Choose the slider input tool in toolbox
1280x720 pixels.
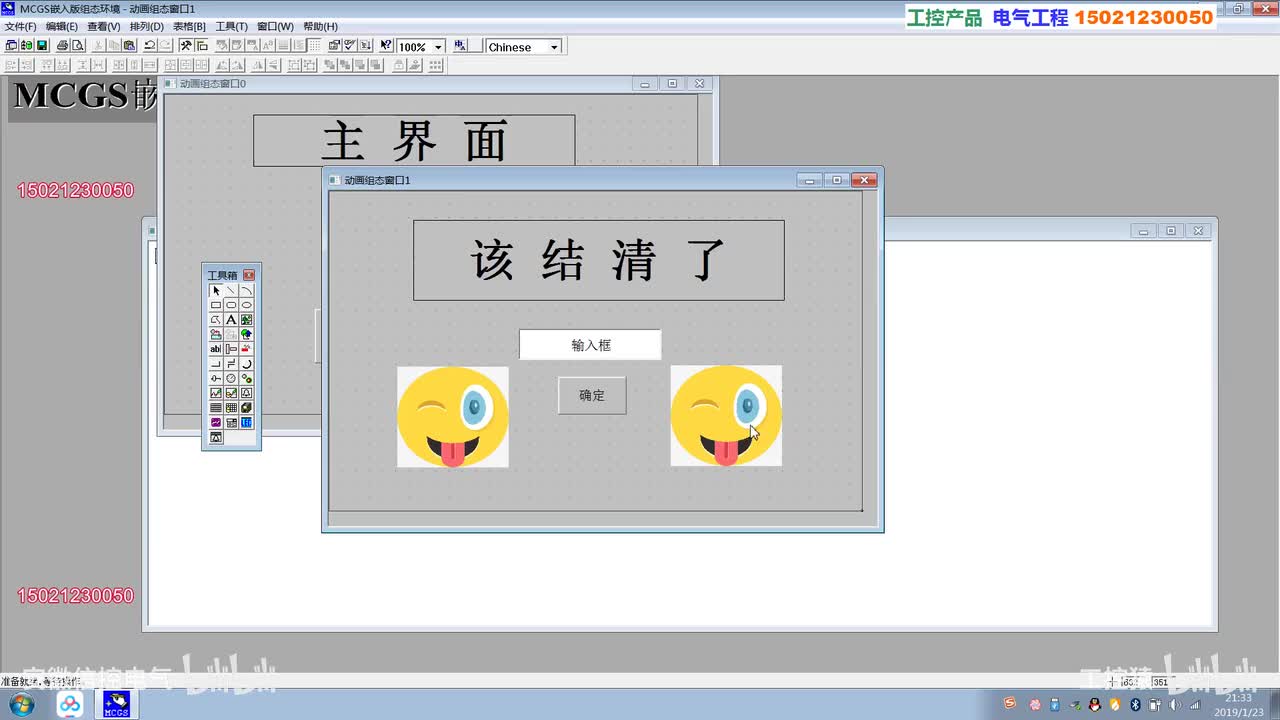(216, 378)
